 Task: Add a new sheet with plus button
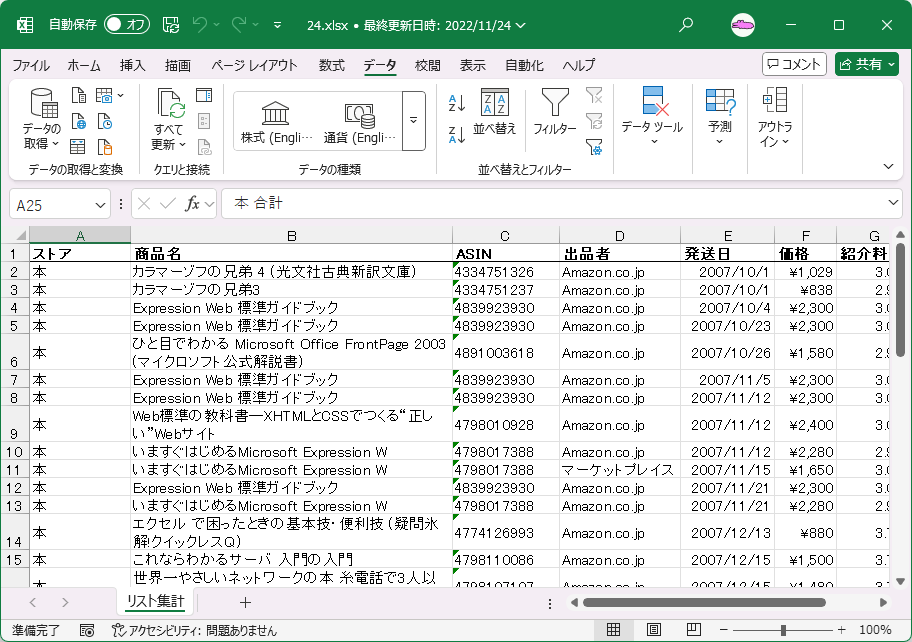pyautogui.click(x=245, y=602)
